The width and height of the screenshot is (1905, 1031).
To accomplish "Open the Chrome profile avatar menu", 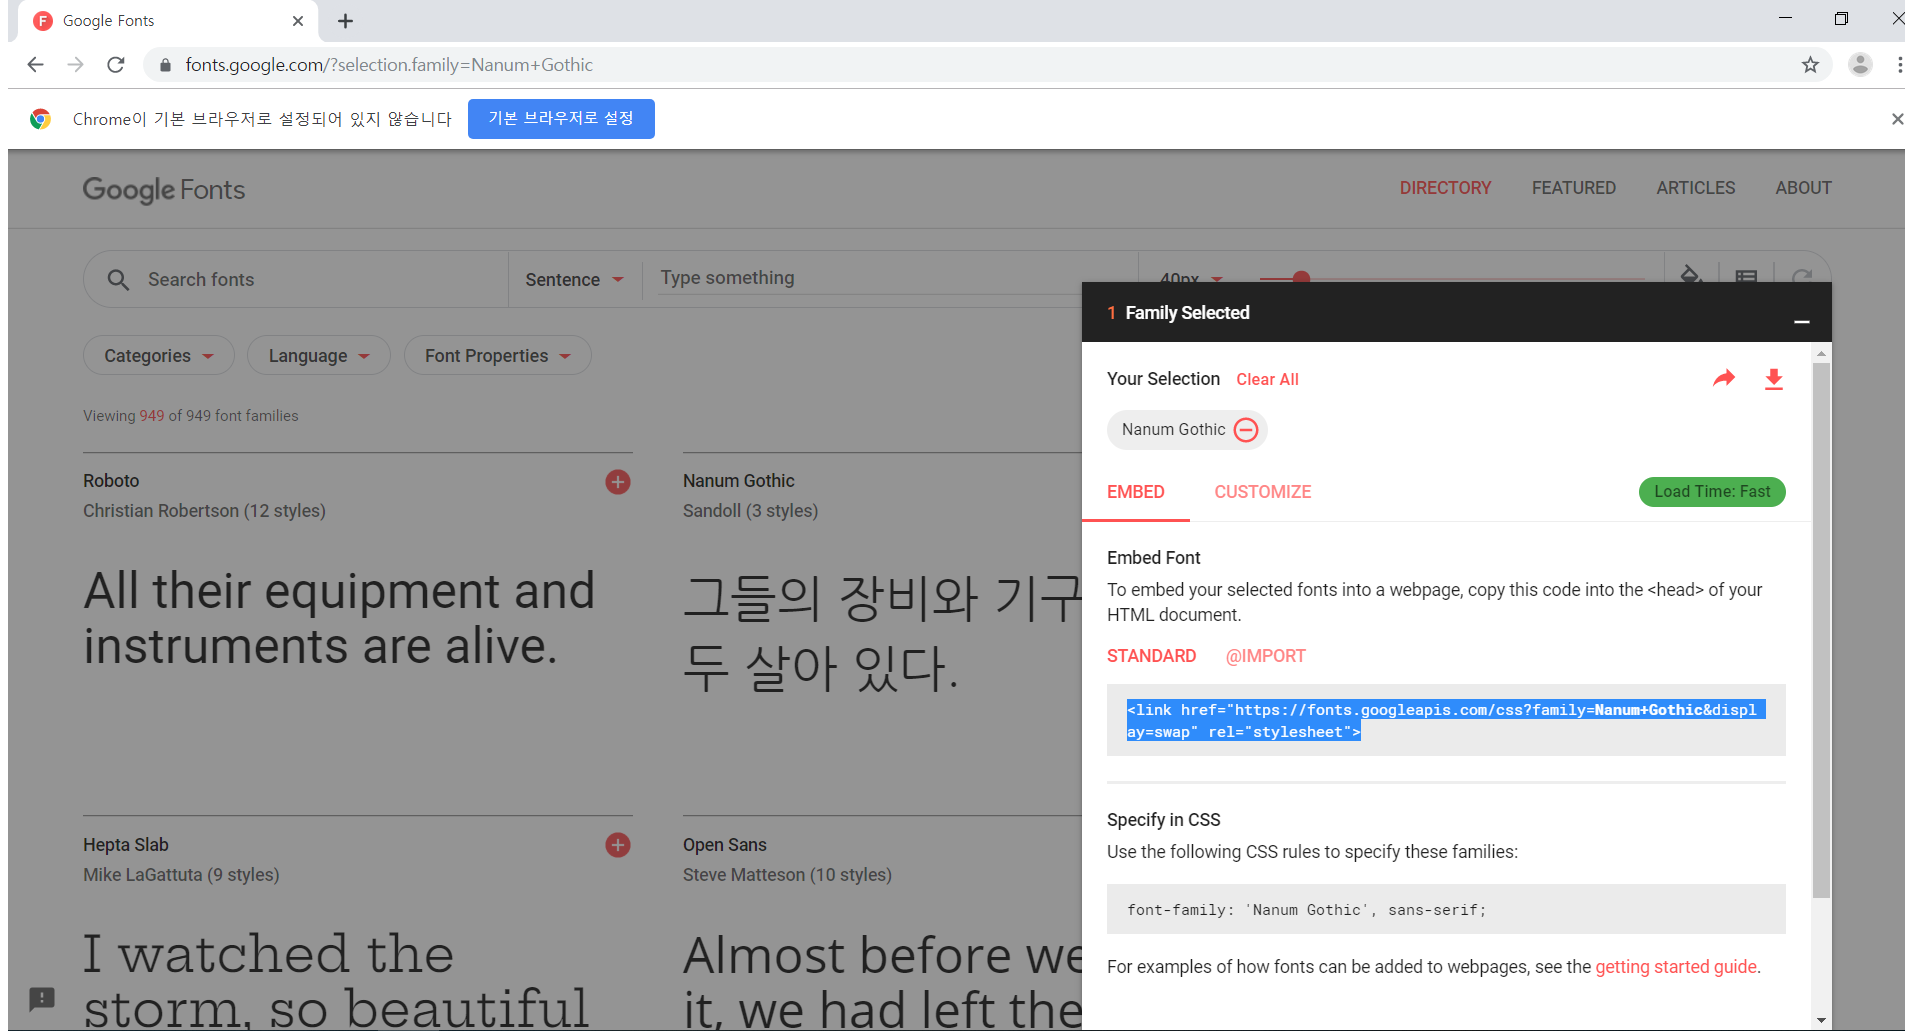I will click(x=1860, y=65).
